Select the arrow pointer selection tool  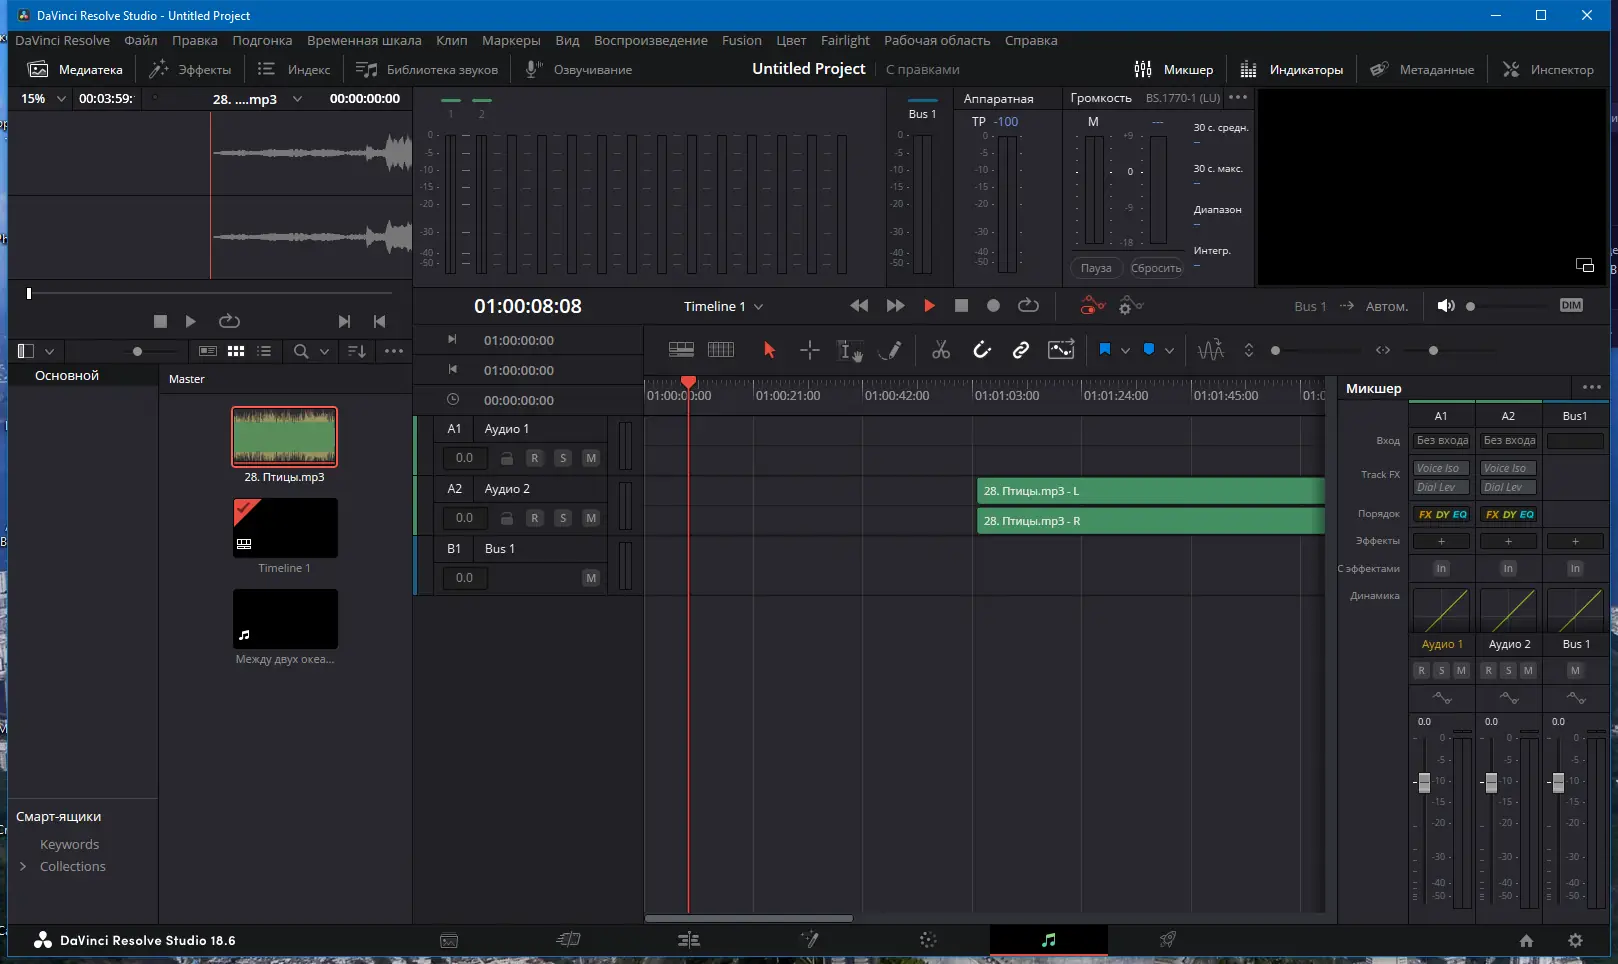coord(769,350)
